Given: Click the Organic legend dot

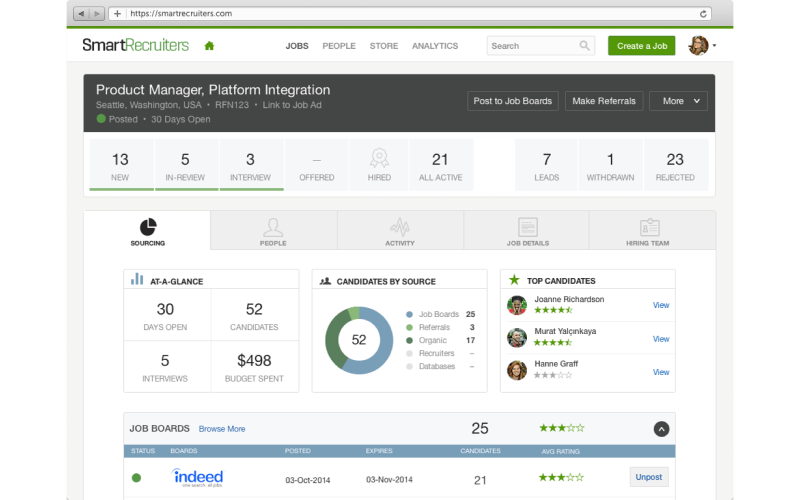Looking at the screenshot, I should click(409, 340).
